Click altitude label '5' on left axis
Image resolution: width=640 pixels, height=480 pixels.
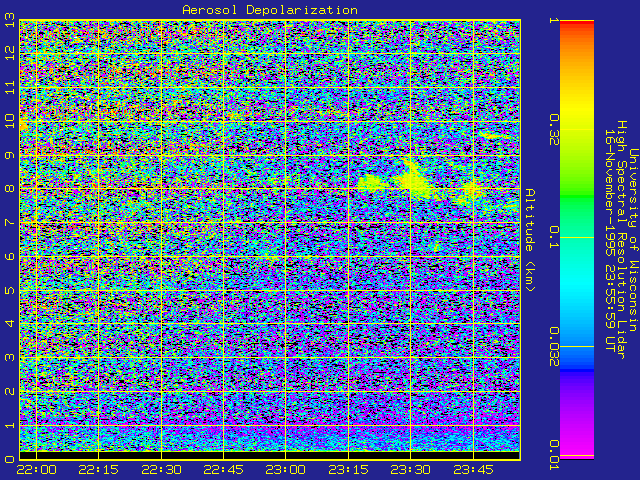click(10, 290)
